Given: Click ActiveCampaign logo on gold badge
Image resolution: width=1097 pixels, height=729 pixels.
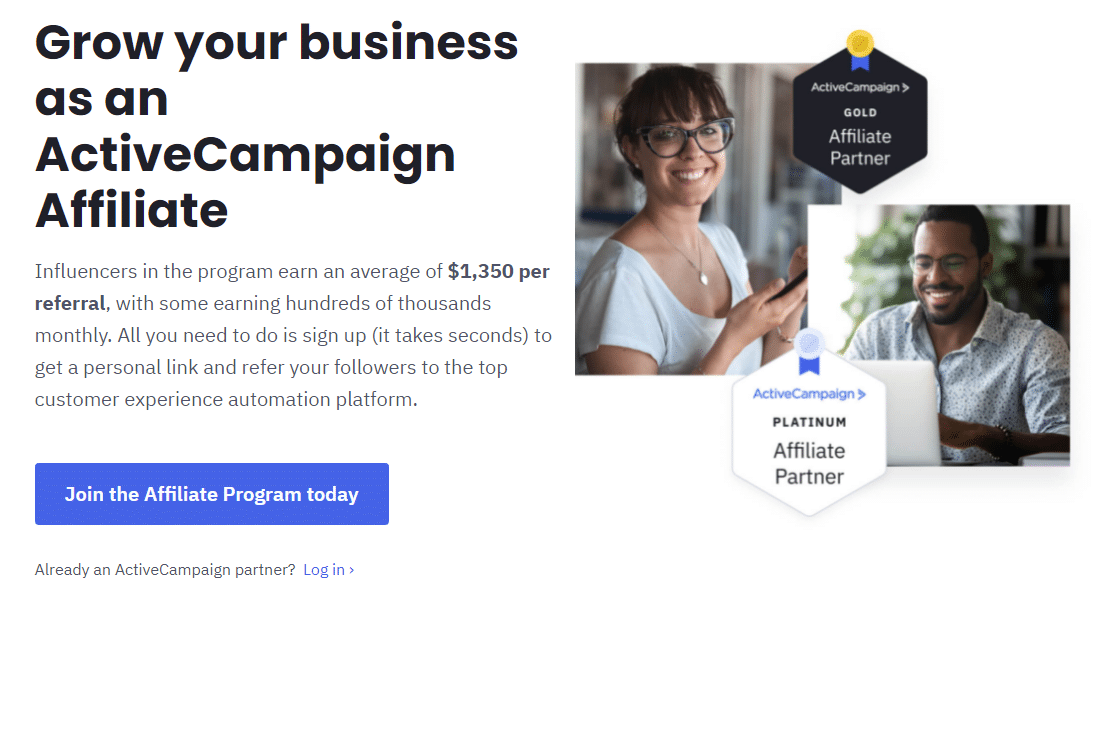Looking at the screenshot, I should point(860,87).
